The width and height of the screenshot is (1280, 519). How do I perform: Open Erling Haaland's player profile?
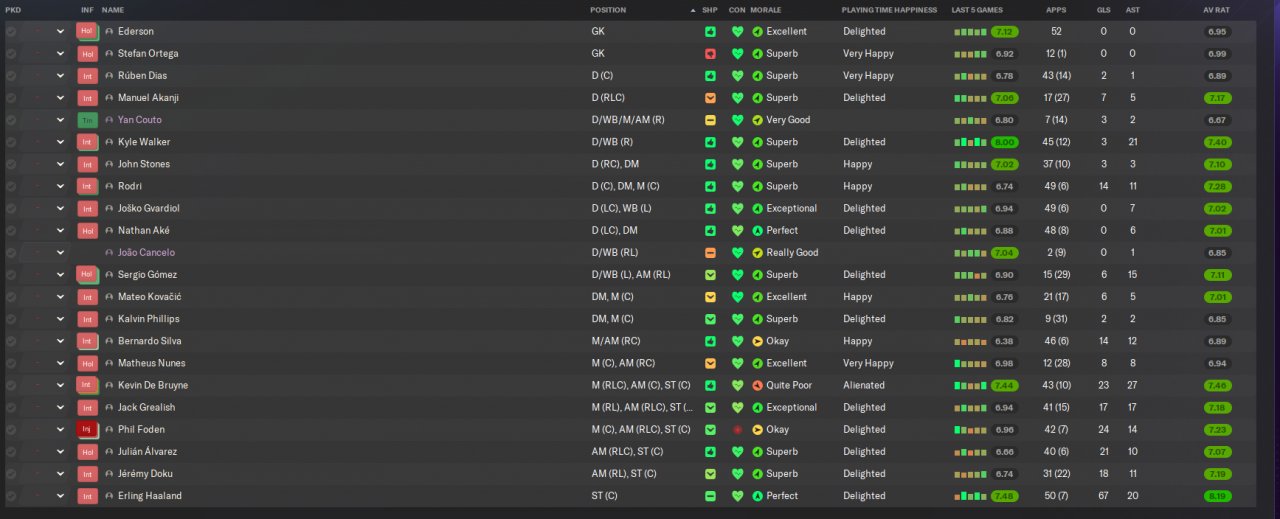click(150, 496)
